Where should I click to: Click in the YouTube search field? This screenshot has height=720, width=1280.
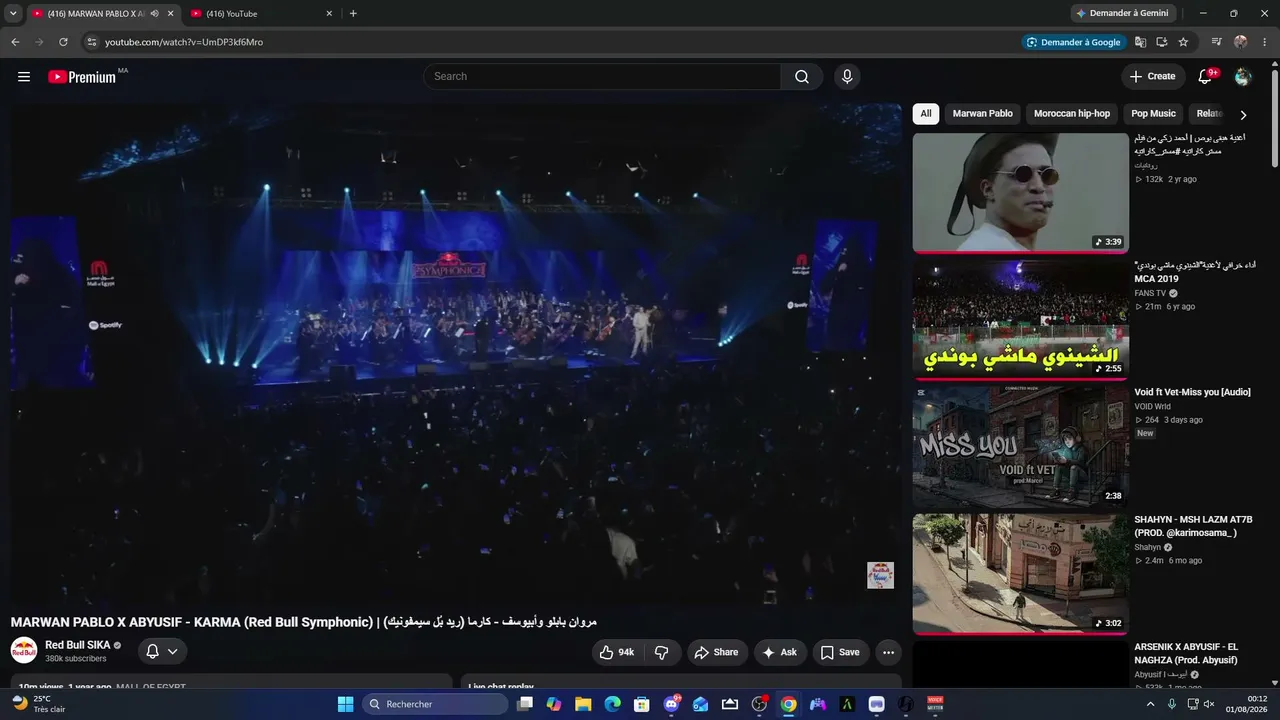pyautogui.click(x=602, y=77)
